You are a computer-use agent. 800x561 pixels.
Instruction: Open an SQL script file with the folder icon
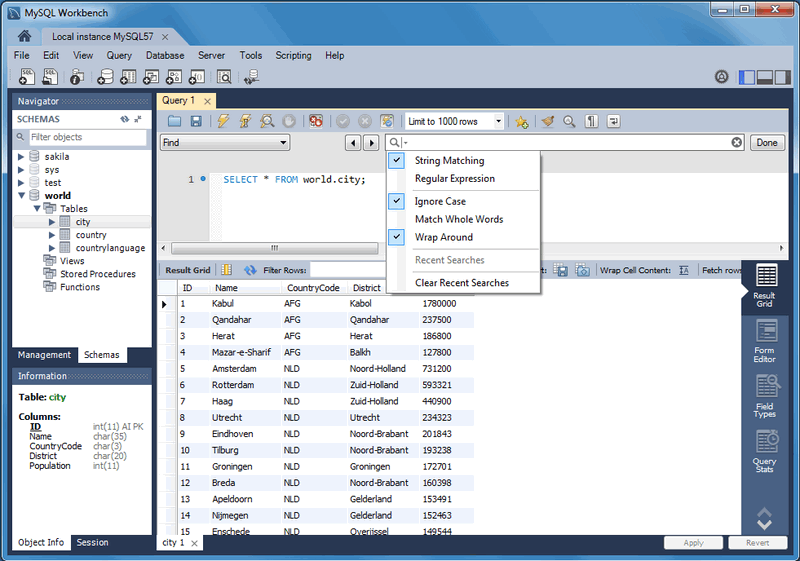174,121
